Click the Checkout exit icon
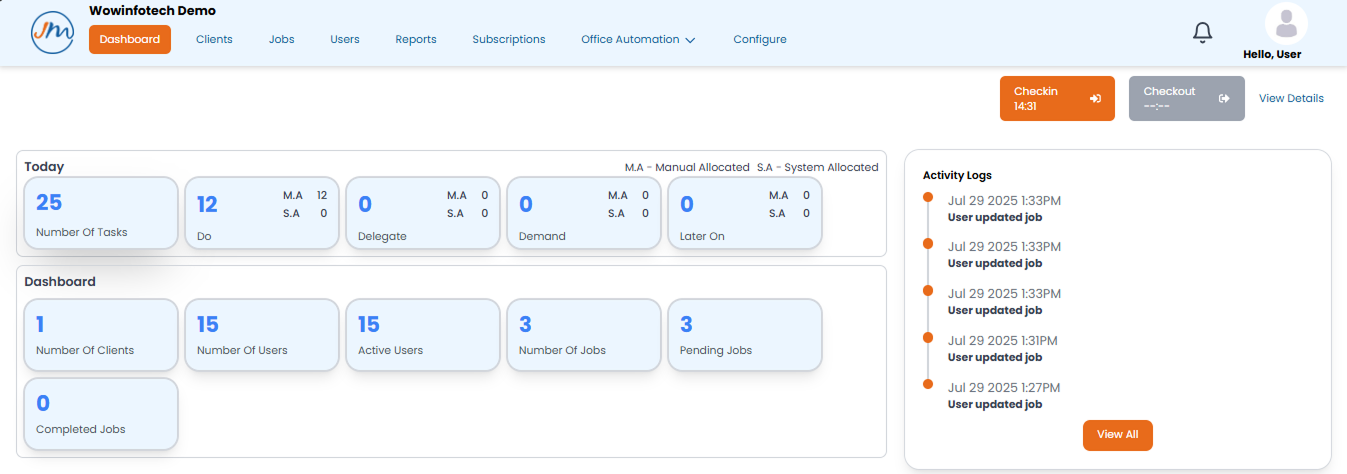The height and width of the screenshot is (474, 1347). [1224, 99]
